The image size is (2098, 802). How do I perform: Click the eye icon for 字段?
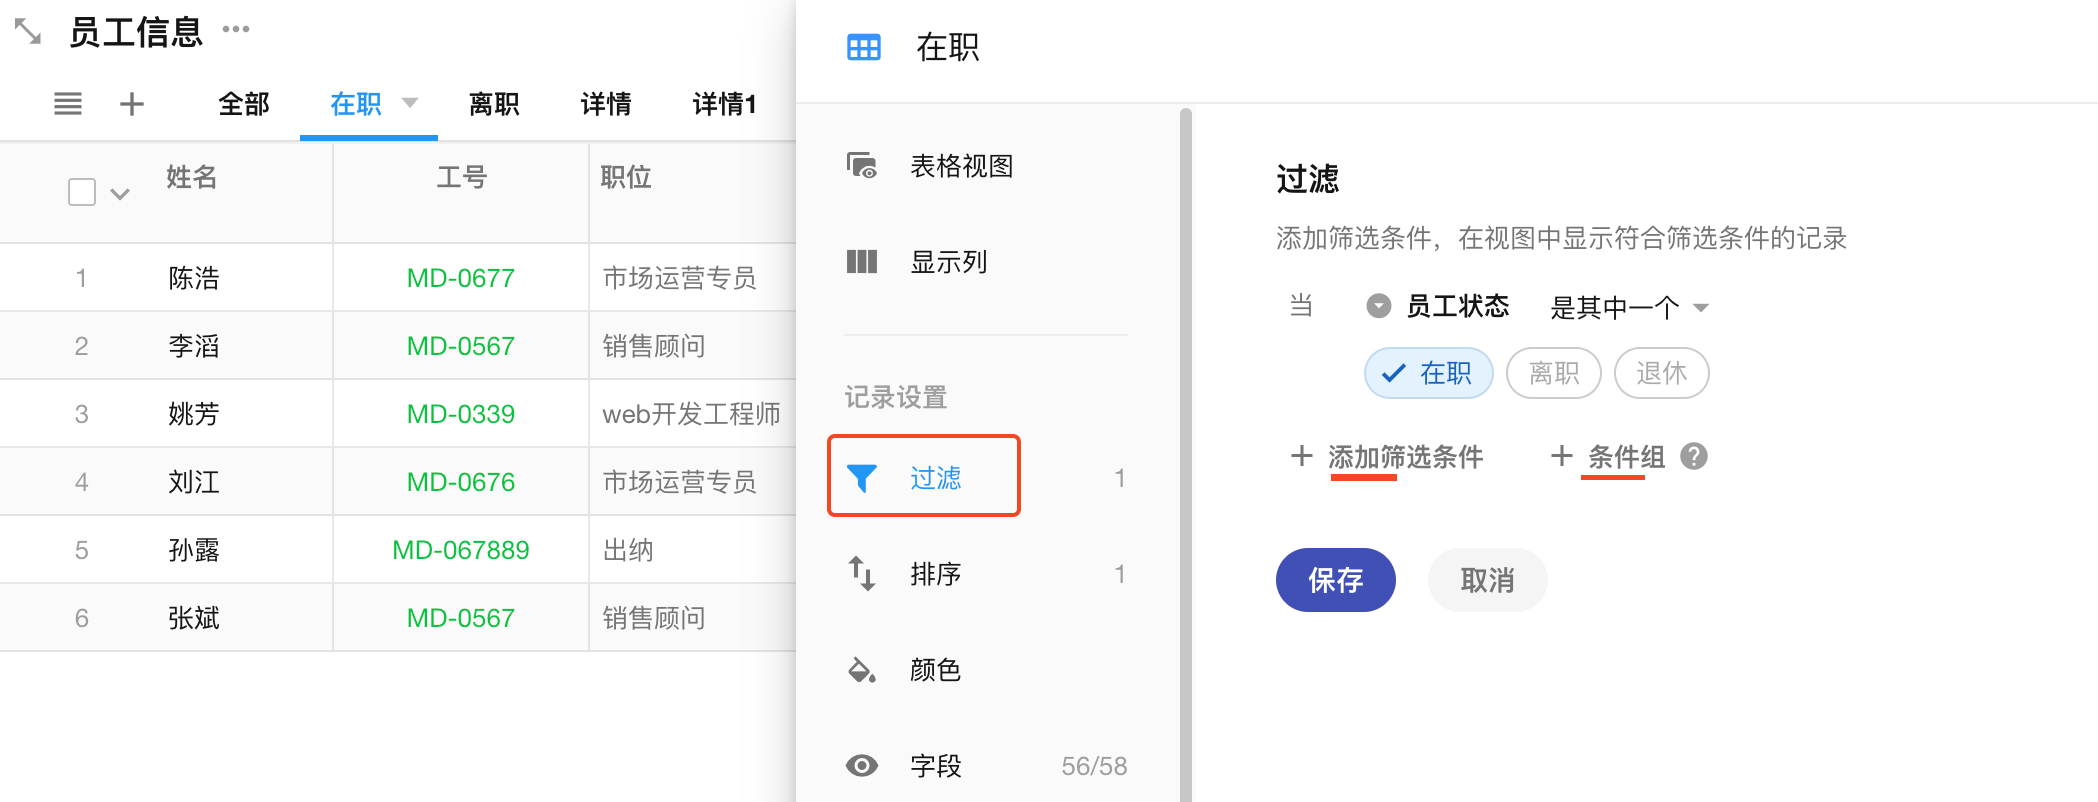862,766
